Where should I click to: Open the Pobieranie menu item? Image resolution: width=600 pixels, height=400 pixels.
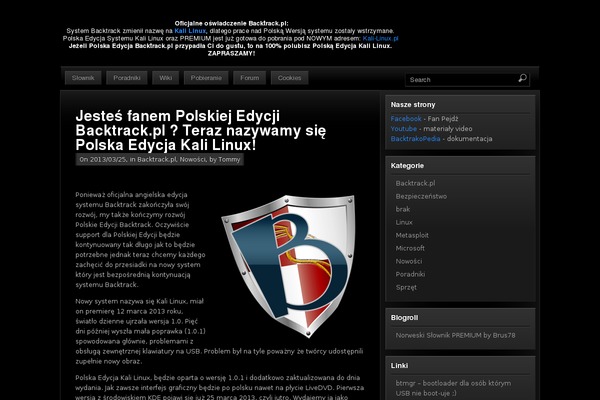(206, 78)
